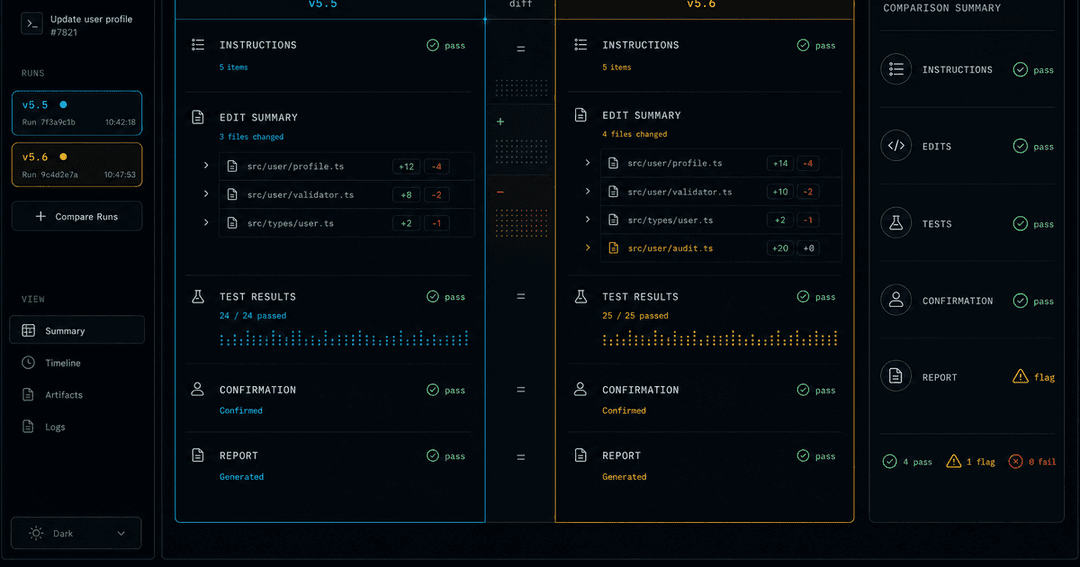Click the v5.5 Confirmation person icon

point(198,389)
